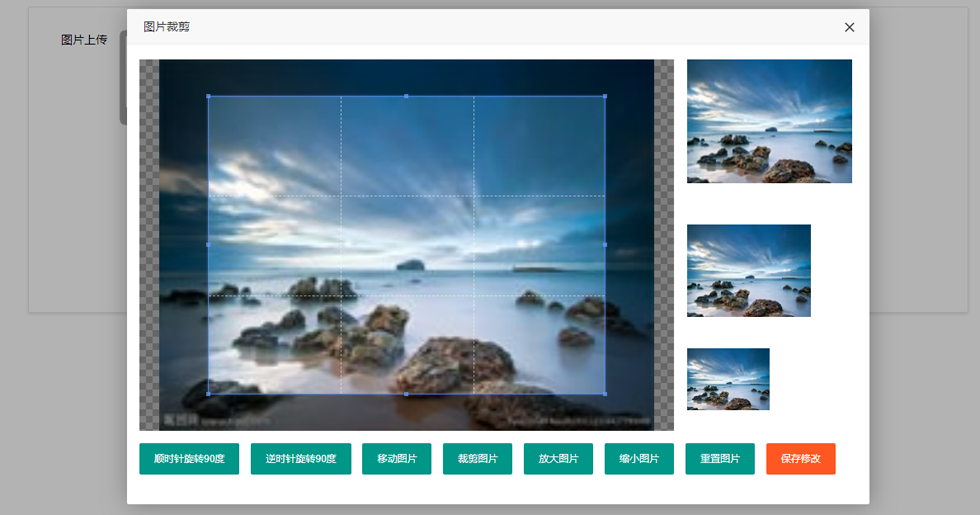Click the bottom-right crop box handle

(605, 394)
